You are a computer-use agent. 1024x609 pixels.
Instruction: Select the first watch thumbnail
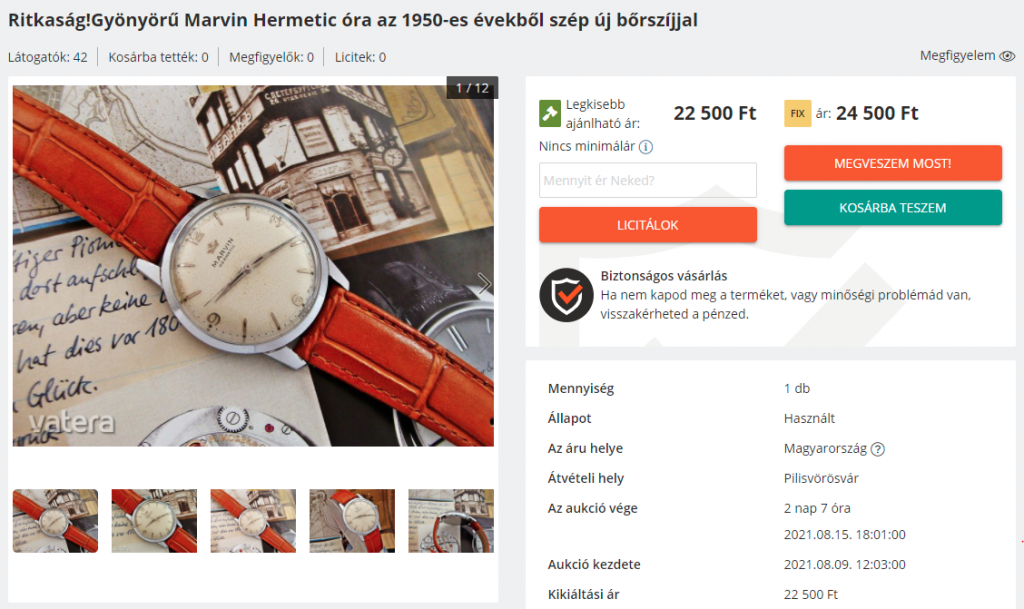tap(56, 521)
